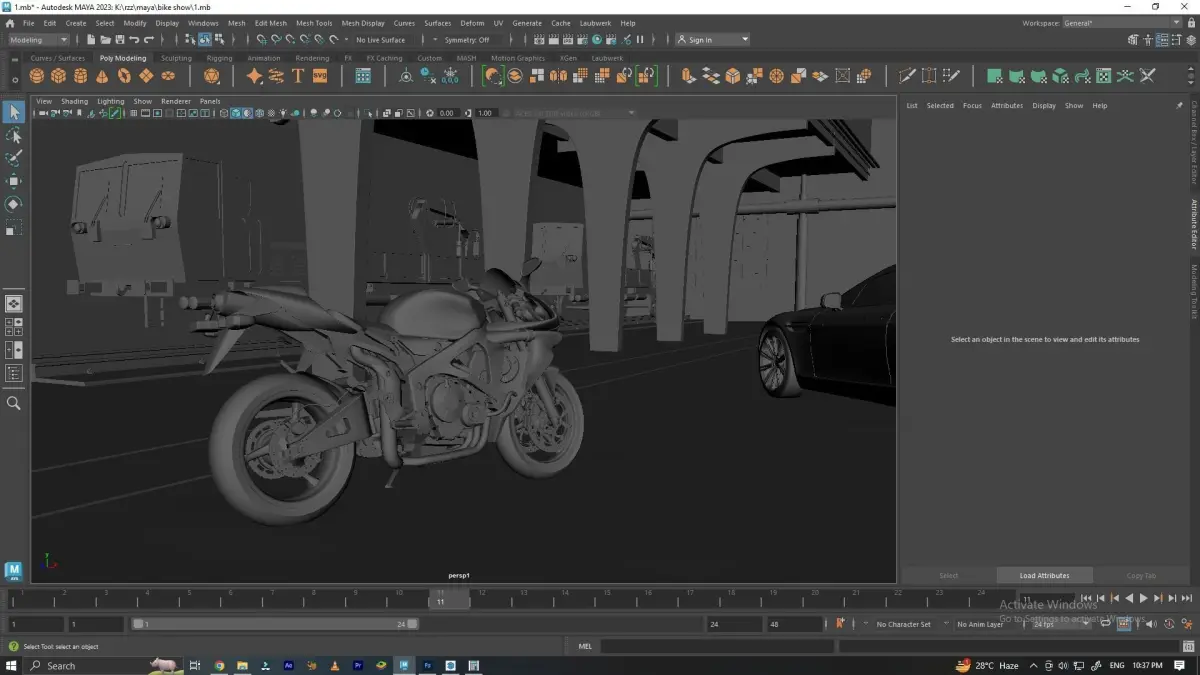
Task: Select the Move tool in left toolbox
Action: tap(14, 181)
